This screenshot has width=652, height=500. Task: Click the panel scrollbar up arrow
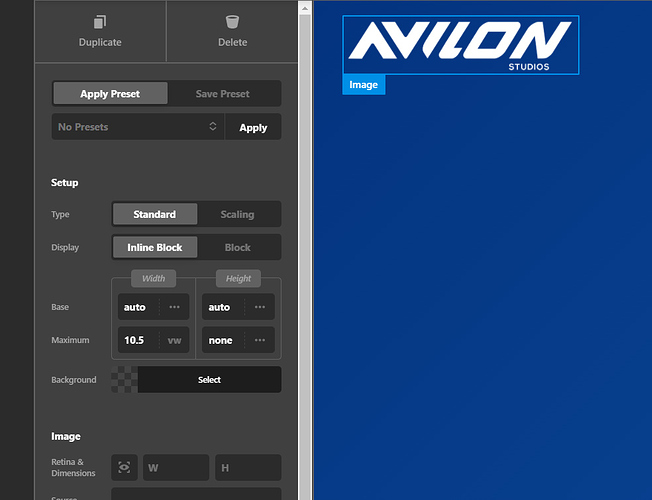(x=305, y=8)
